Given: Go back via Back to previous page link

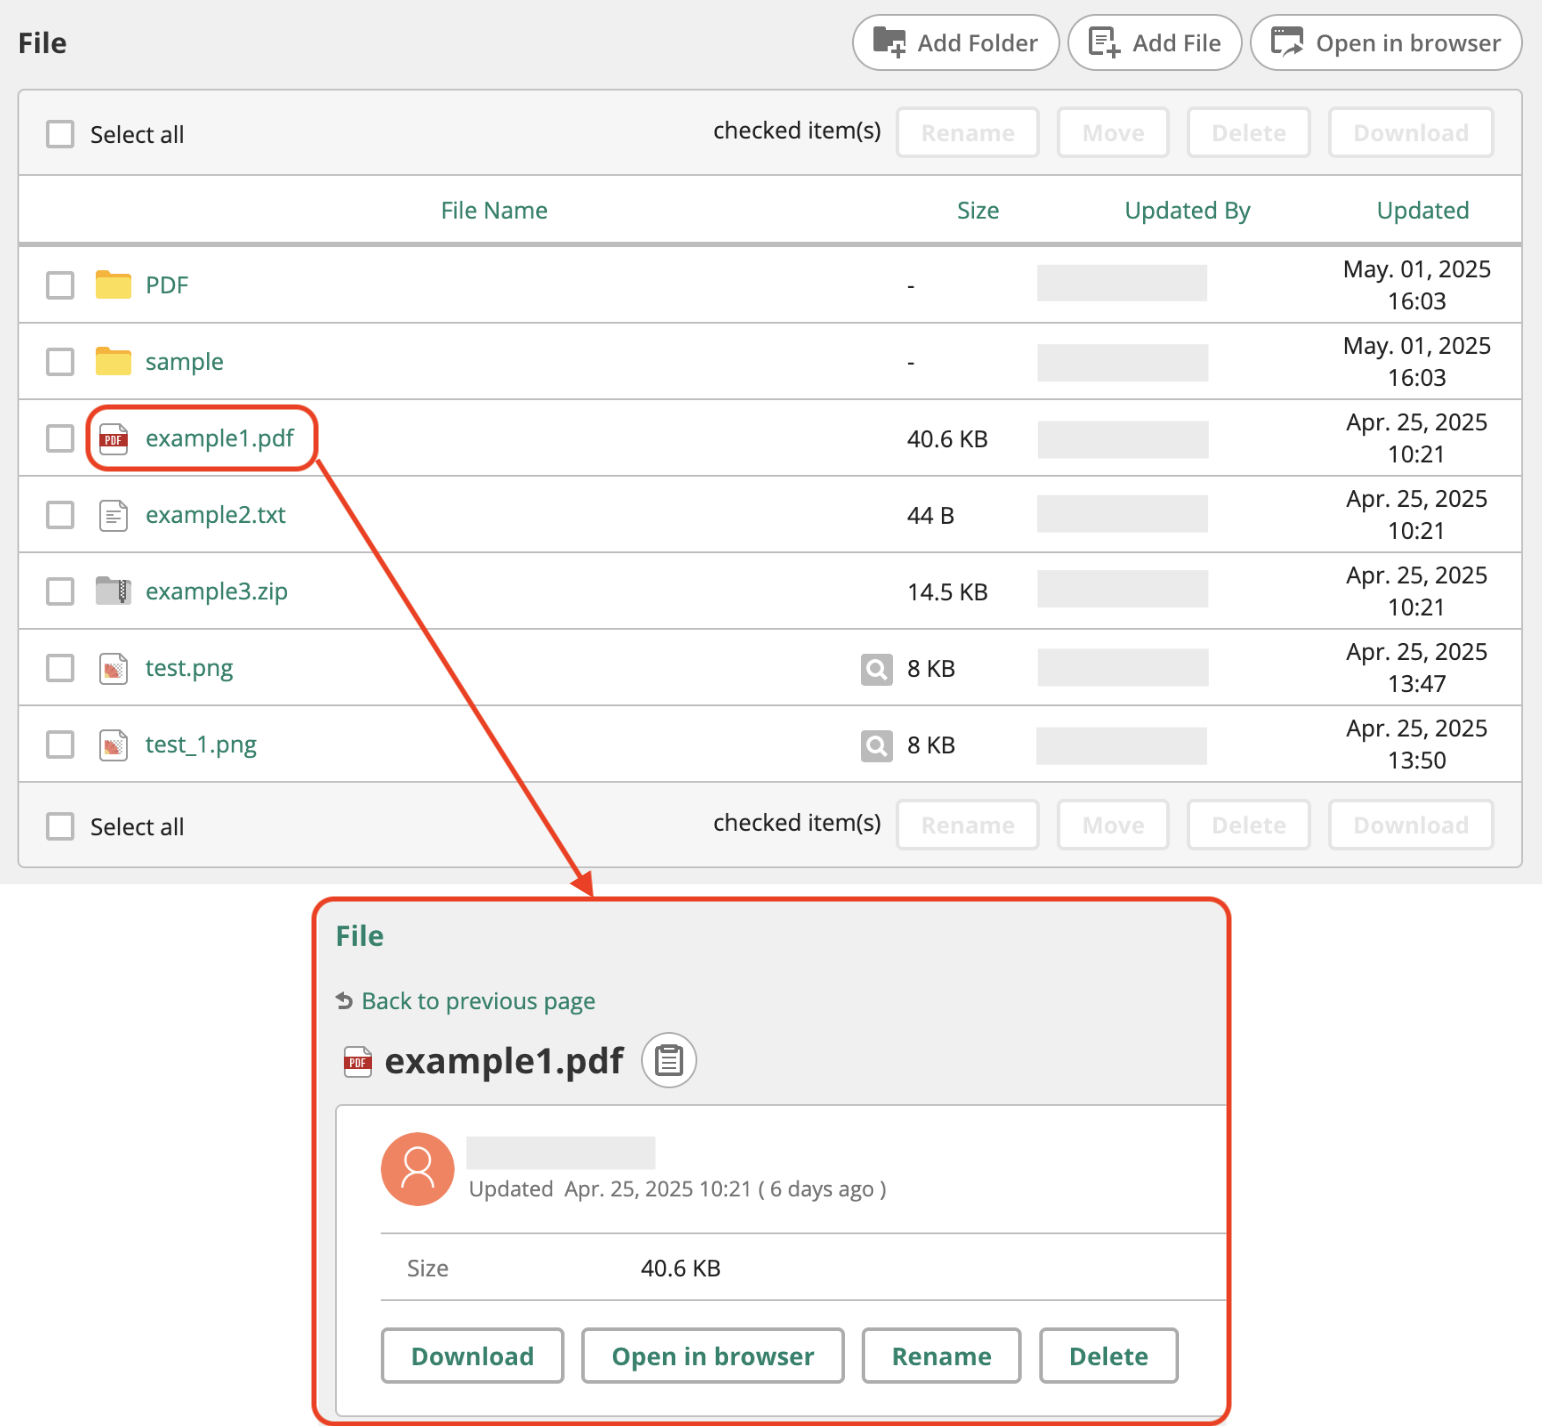Looking at the screenshot, I should coord(477,1001).
